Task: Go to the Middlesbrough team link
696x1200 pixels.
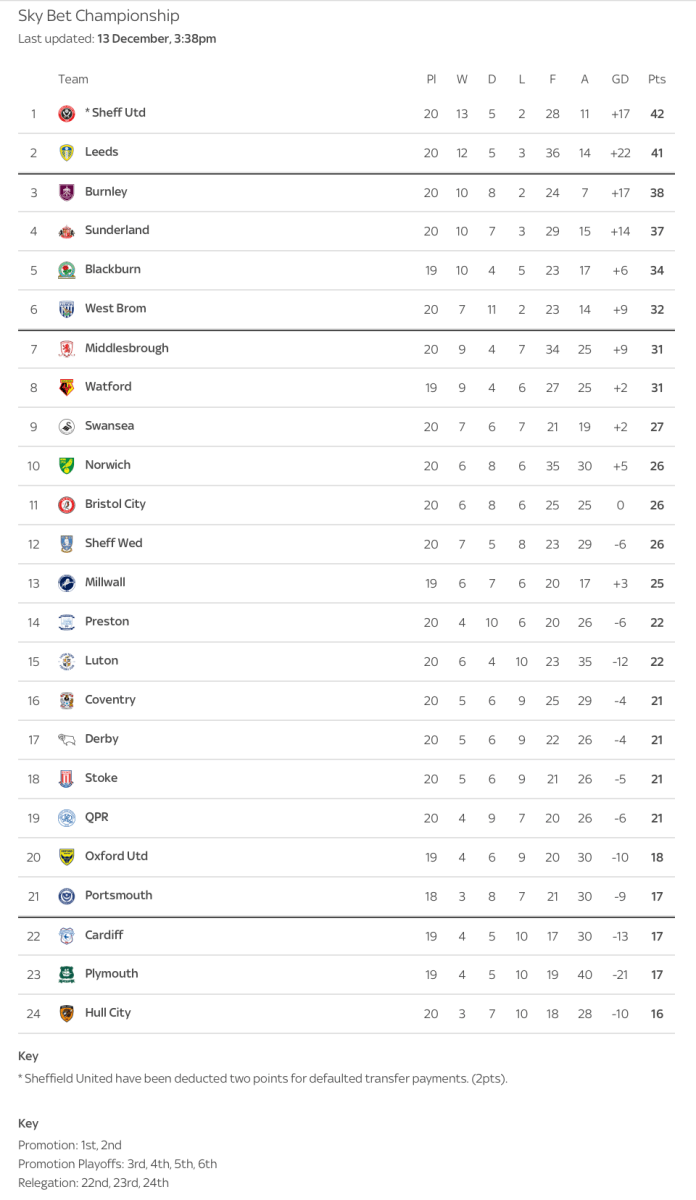Action: pyautogui.click(x=126, y=348)
